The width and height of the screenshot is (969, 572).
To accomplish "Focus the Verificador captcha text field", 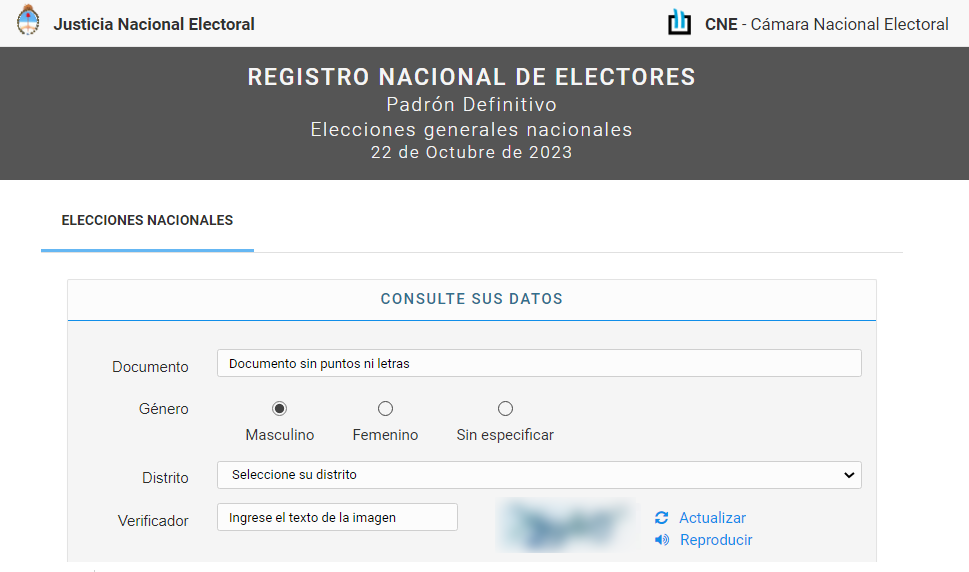I will (337, 517).
